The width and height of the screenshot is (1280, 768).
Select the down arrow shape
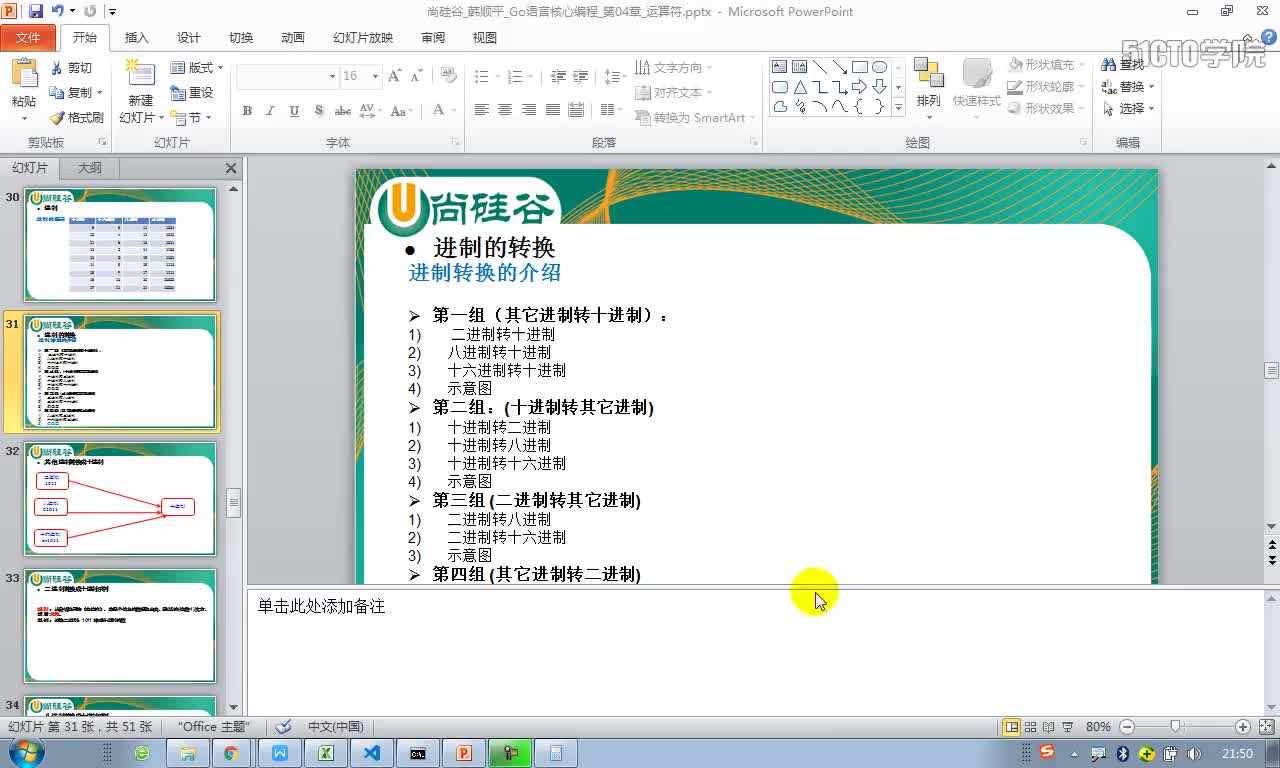pos(879,87)
